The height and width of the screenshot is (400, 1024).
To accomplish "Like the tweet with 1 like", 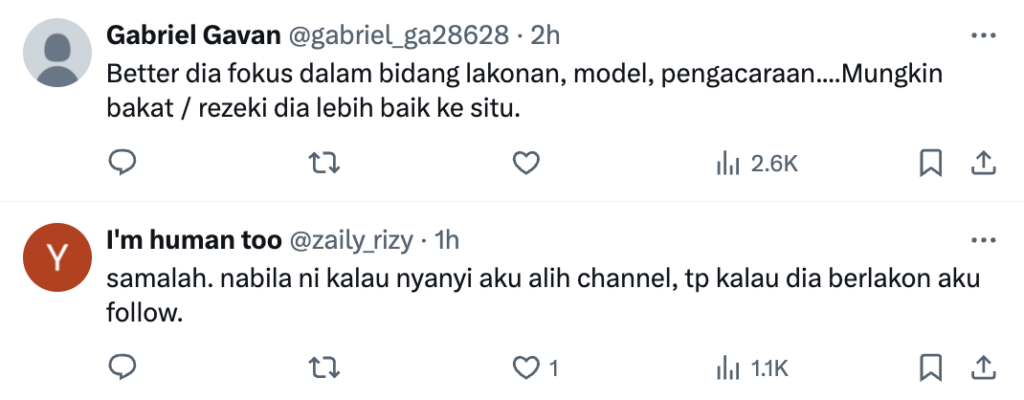I will [536, 369].
